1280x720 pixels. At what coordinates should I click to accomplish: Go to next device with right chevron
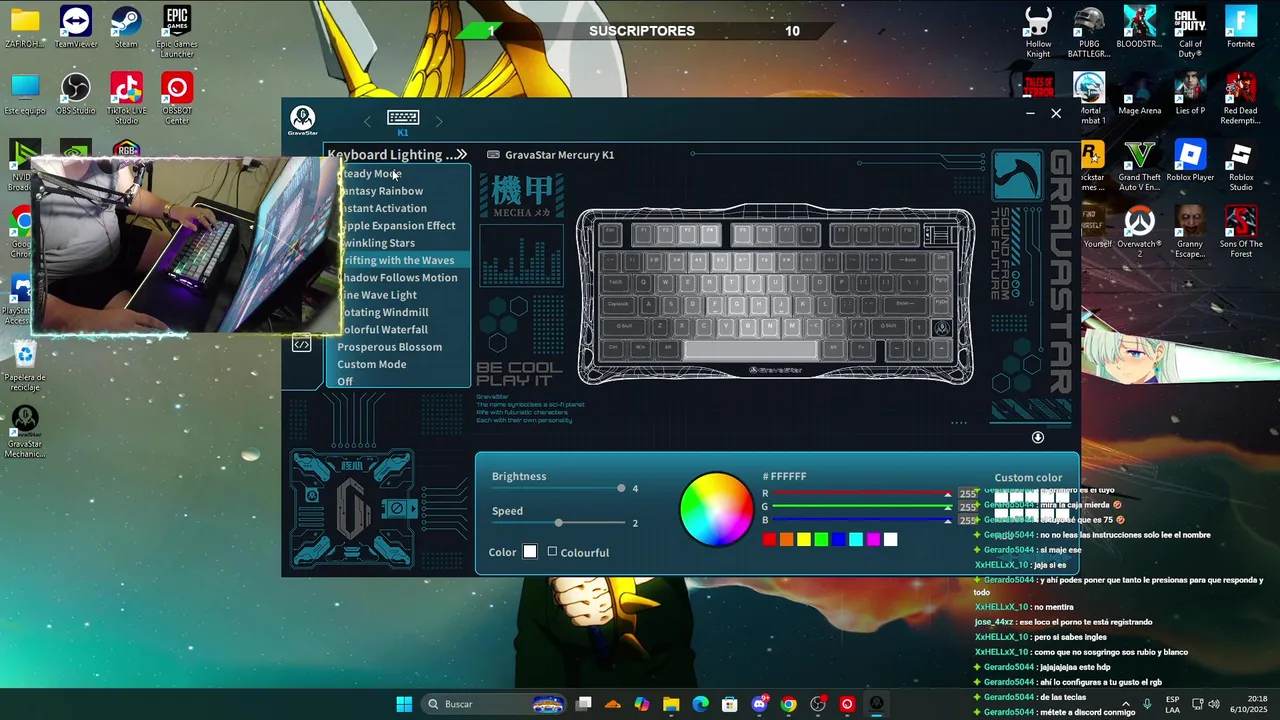click(438, 121)
